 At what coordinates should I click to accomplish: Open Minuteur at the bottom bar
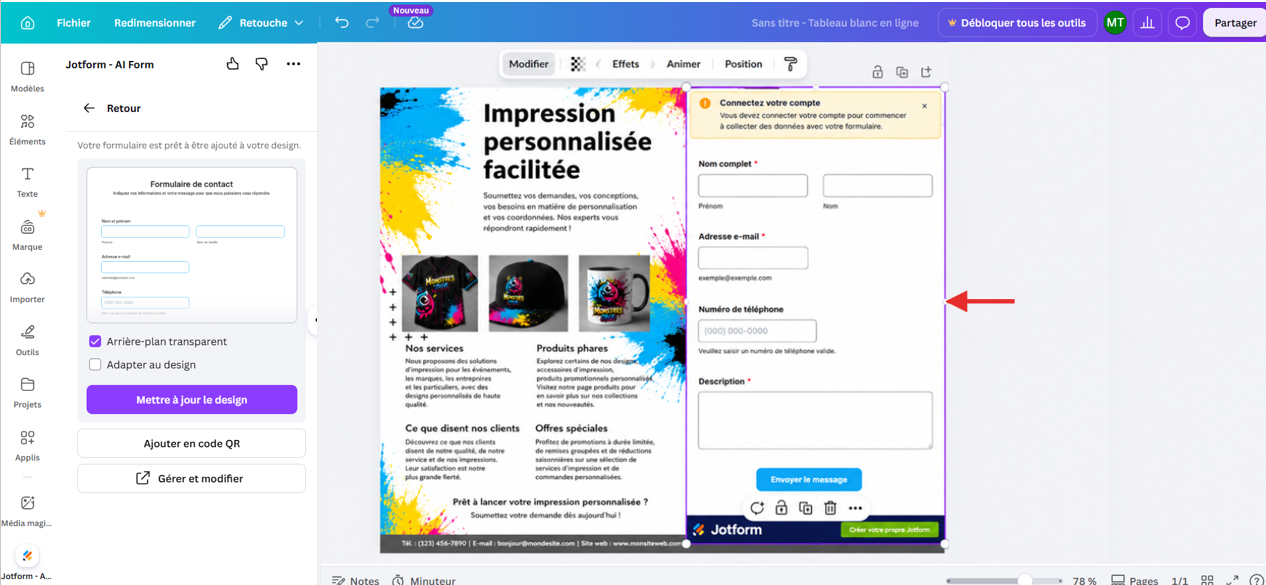pyautogui.click(x=424, y=580)
